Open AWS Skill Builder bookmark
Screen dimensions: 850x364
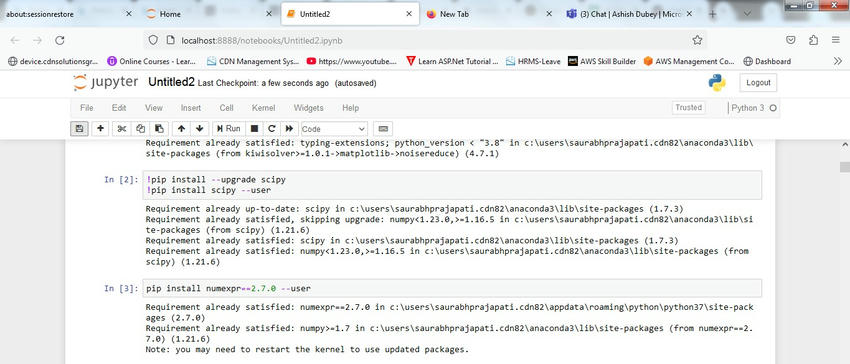[602, 61]
